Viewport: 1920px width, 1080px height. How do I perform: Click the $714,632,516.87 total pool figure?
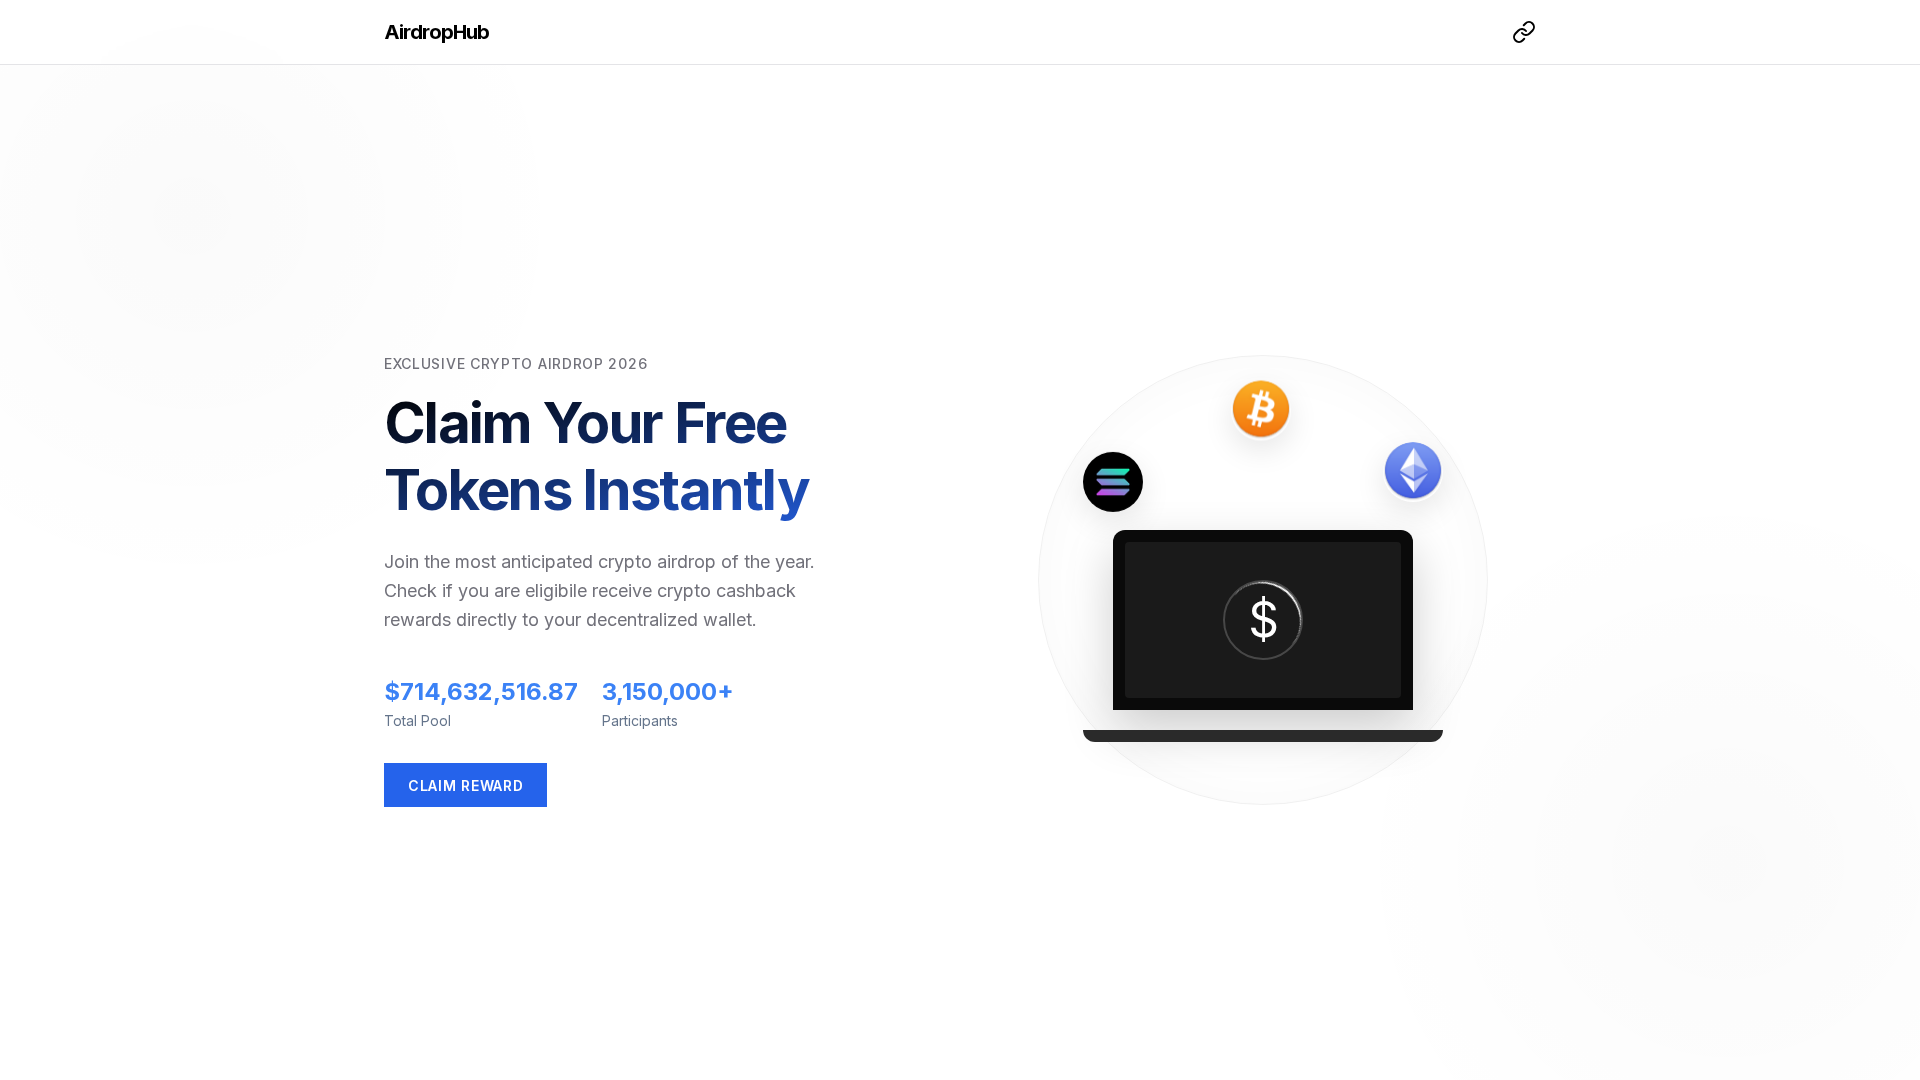[480, 691]
